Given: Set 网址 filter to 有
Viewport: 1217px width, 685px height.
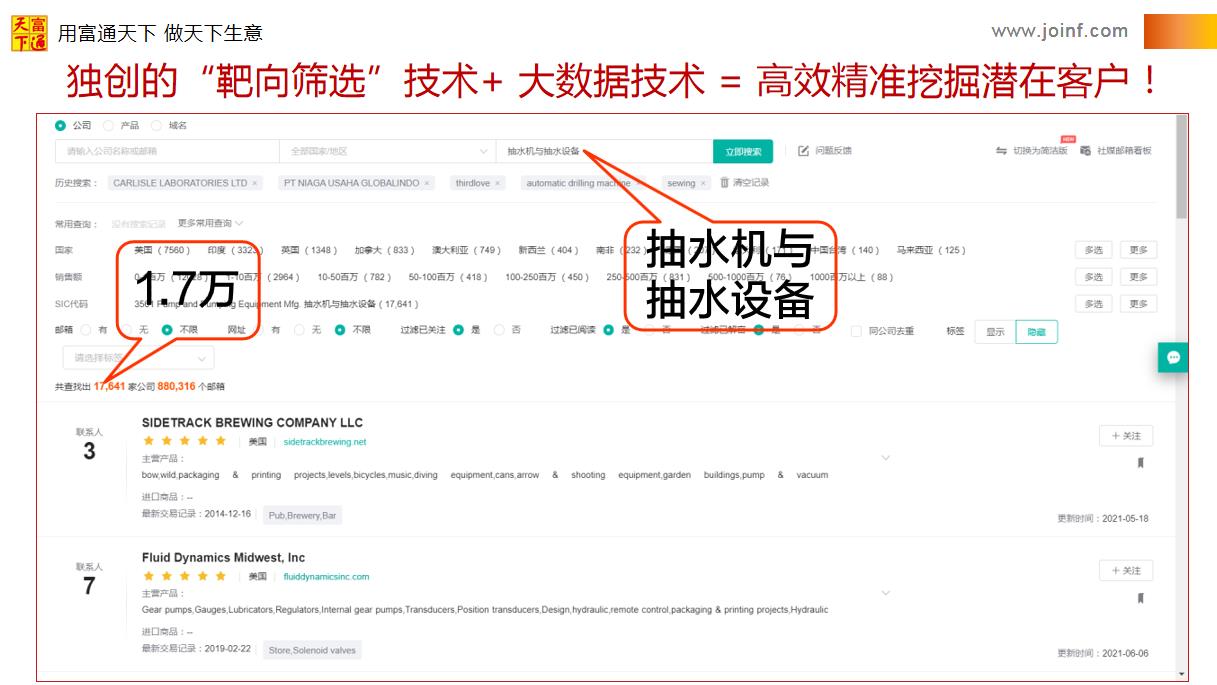Looking at the screenshot, I should pos(258,330).
